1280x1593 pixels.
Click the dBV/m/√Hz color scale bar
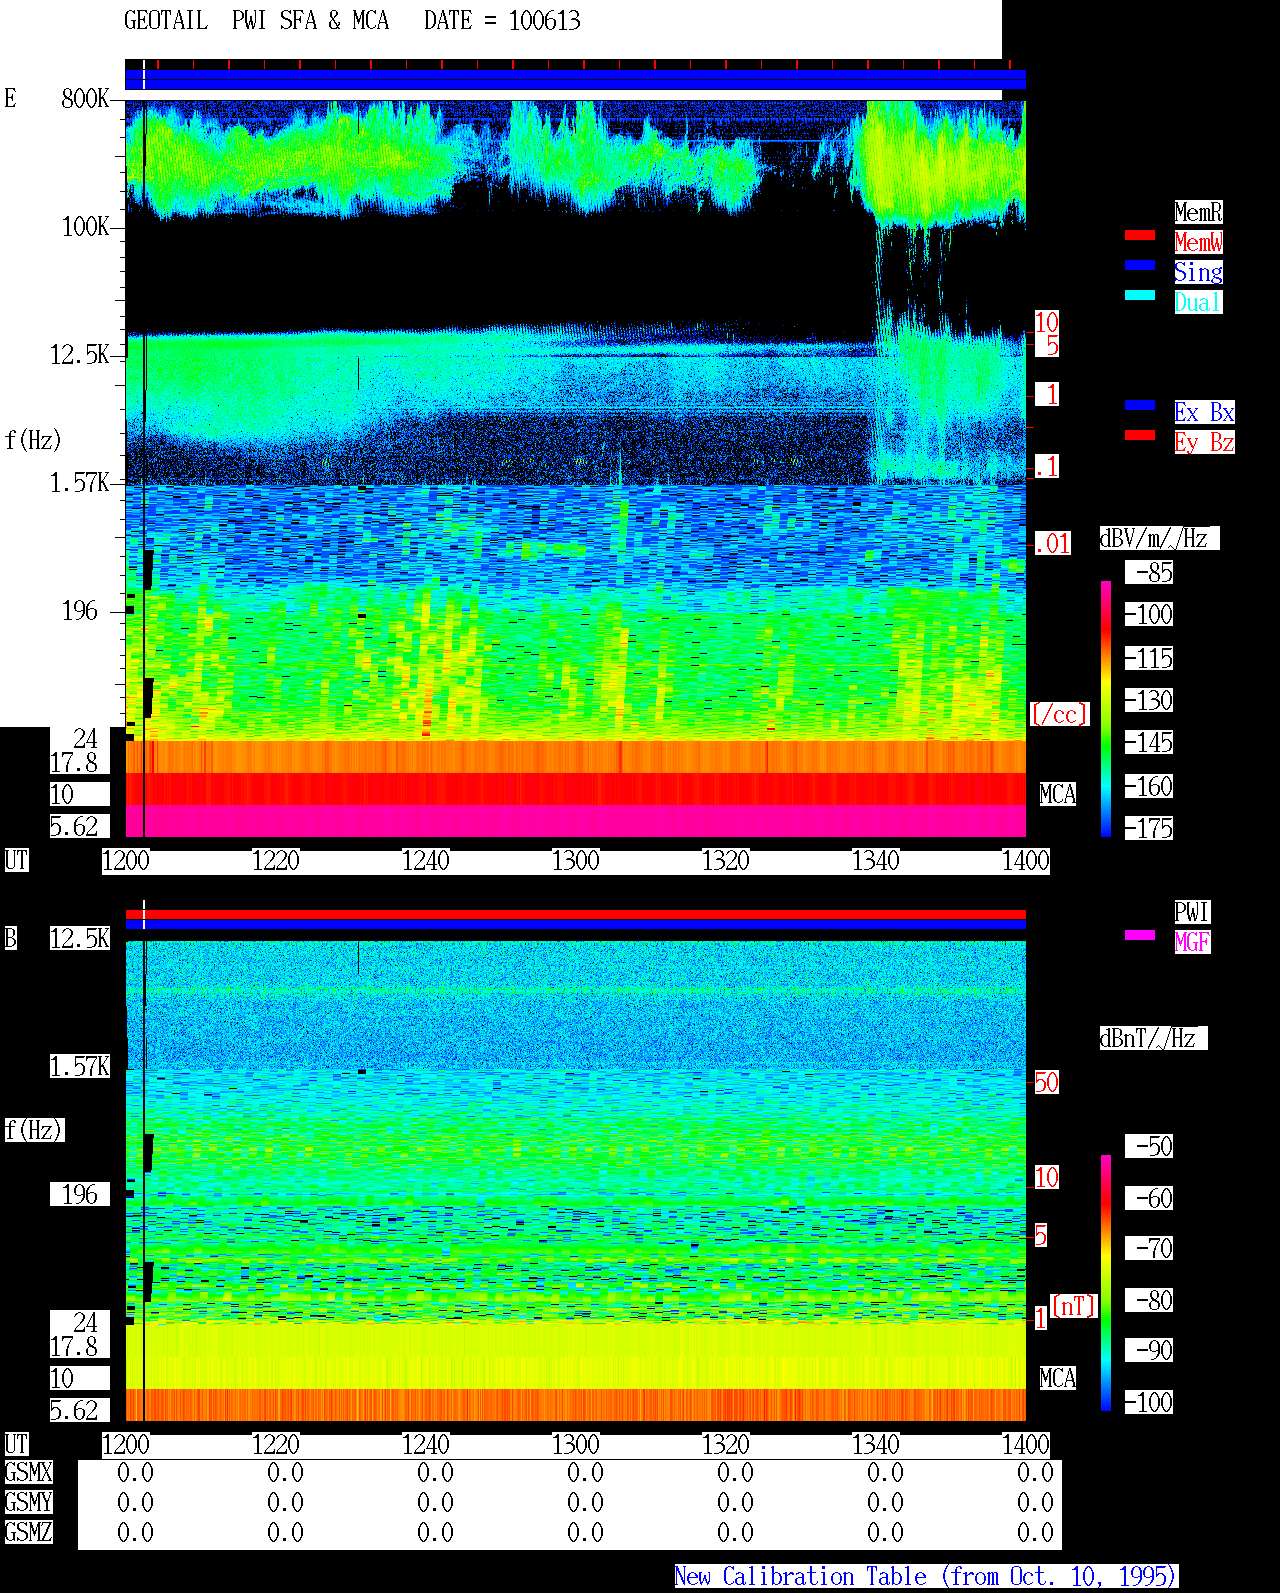click(1106, 708)
